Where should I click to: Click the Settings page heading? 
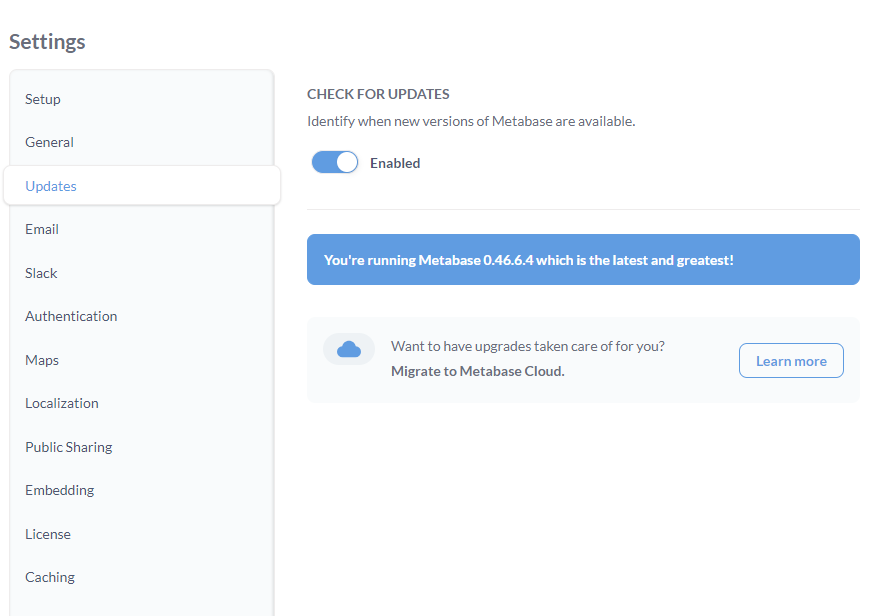[x=47, y=42]
